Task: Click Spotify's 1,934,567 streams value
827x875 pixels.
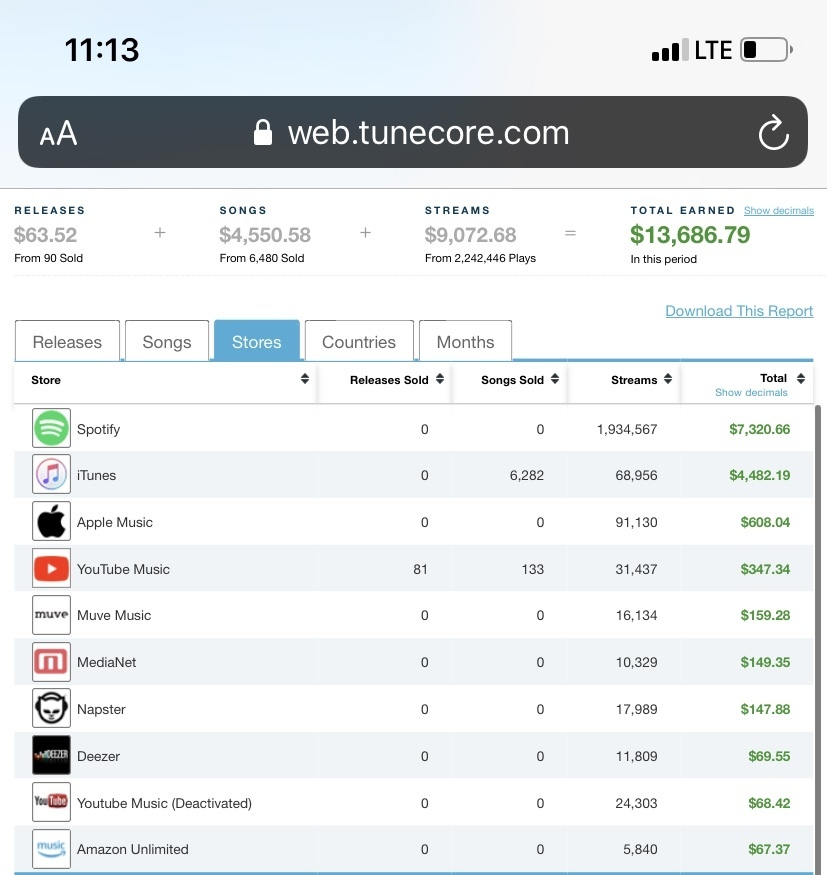Action: (x=627, y=429)
